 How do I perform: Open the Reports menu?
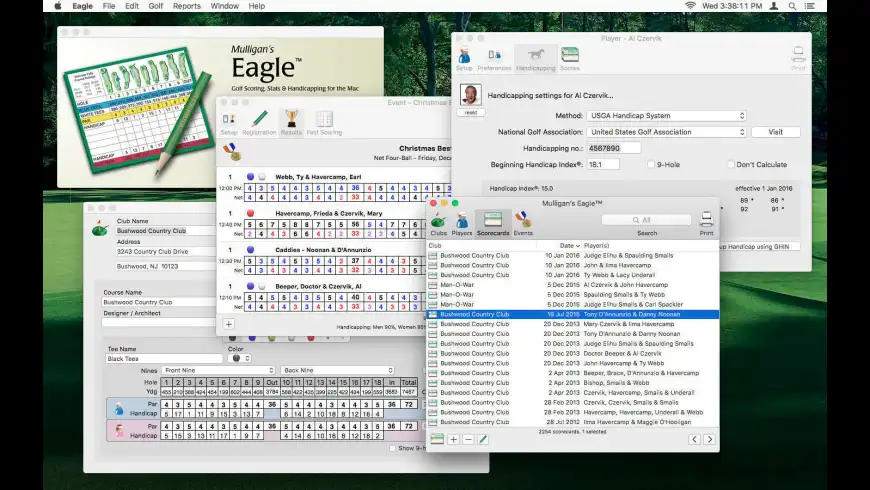[x=186, y=6]
